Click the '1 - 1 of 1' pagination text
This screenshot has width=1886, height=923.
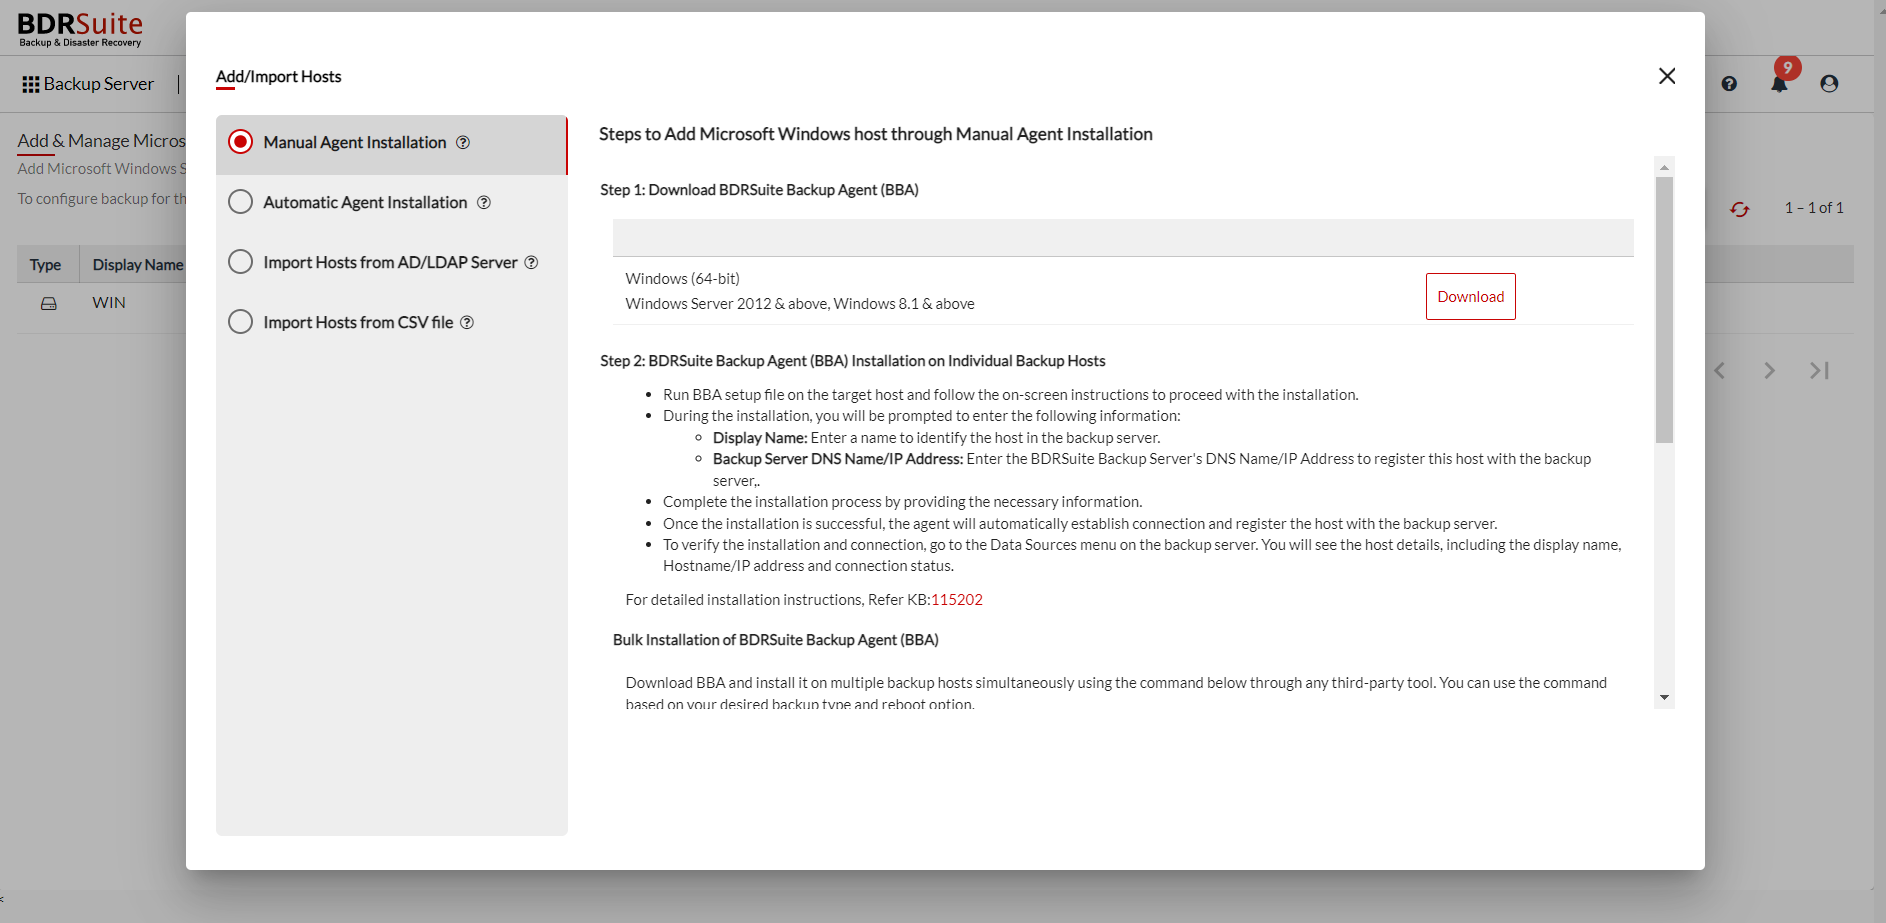tap(1814, 208)
